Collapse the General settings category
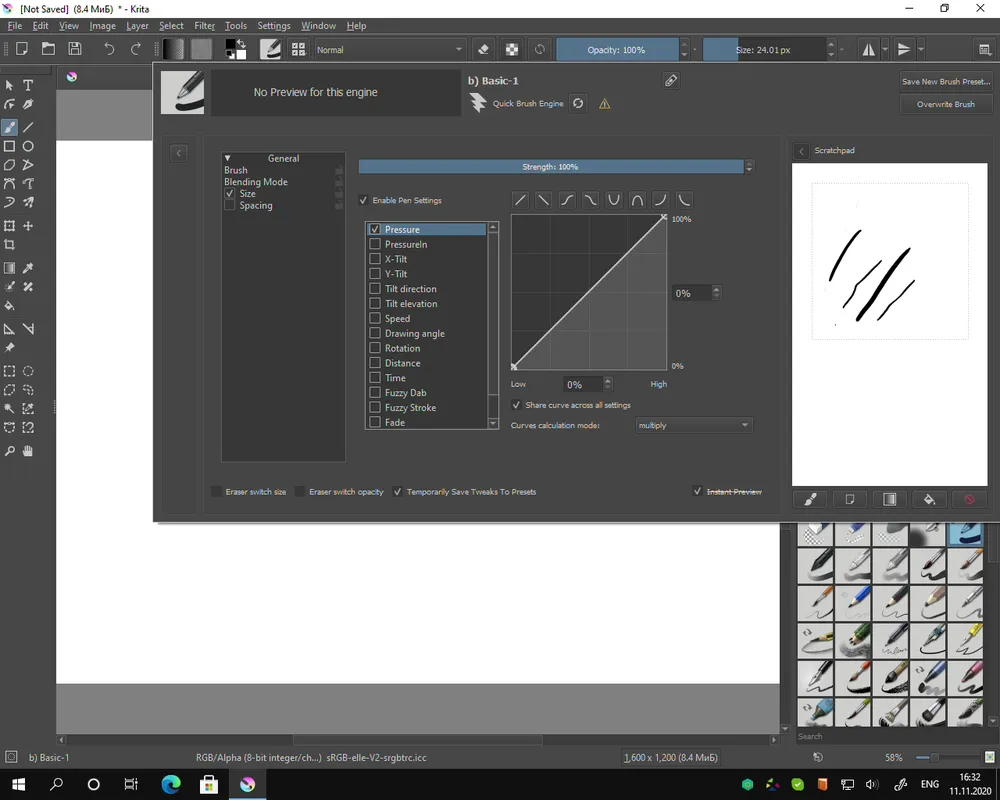 pos(228,158)
